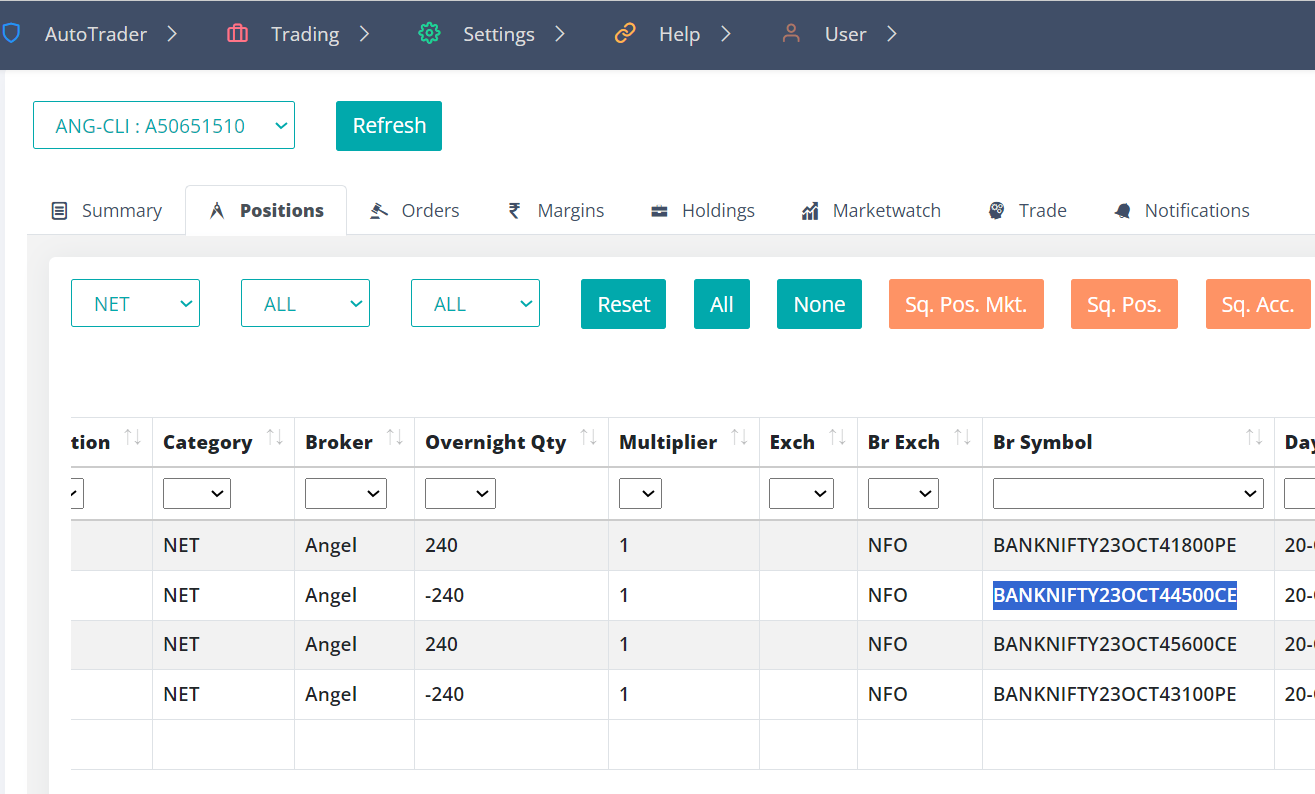Image resolution: width=1315 pixels, height=794 pixels.
Task: Sort by the Br Exch column arrows
Action: (962, 438)
